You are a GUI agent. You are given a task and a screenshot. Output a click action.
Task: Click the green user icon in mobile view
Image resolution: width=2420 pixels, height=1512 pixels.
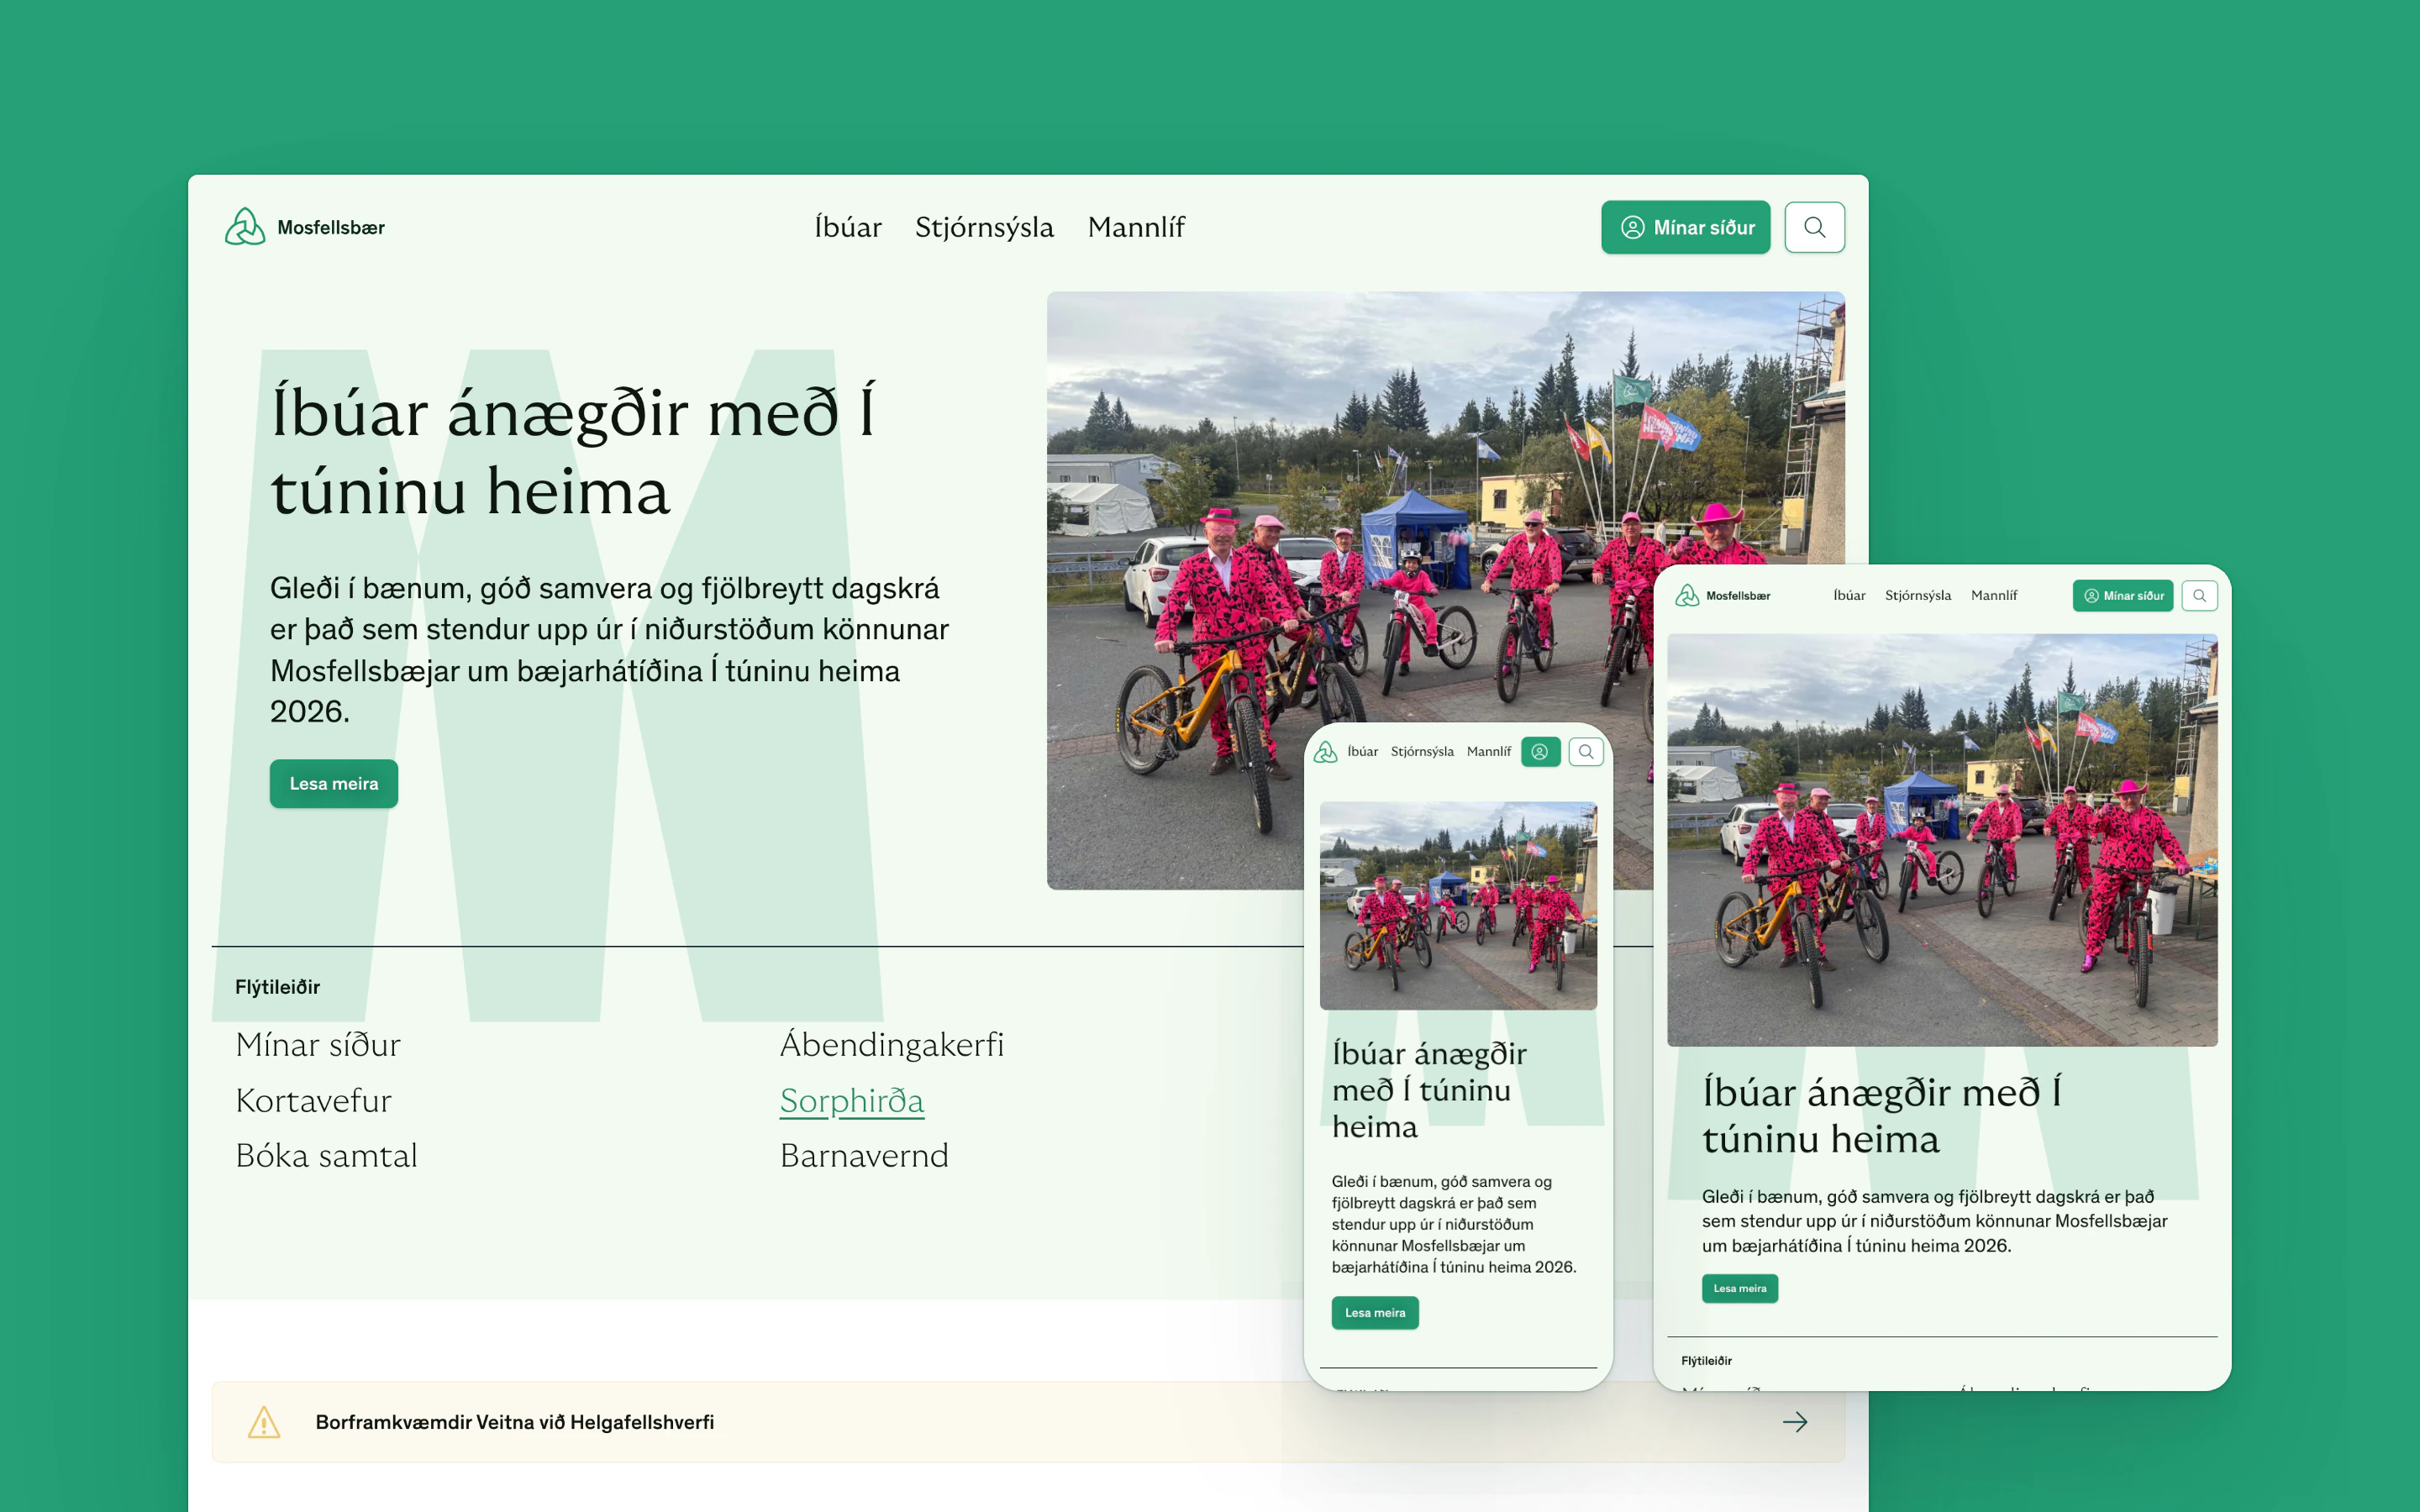click(1540, 752)
